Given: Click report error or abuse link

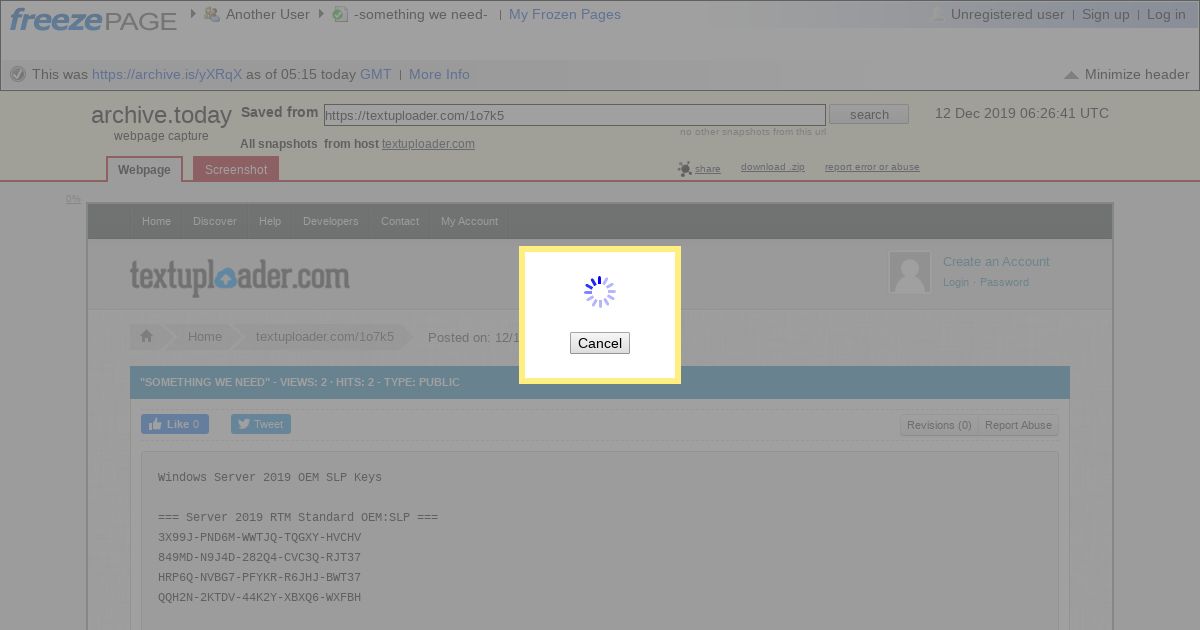Looking at the screenshot, I should (872, 167).
